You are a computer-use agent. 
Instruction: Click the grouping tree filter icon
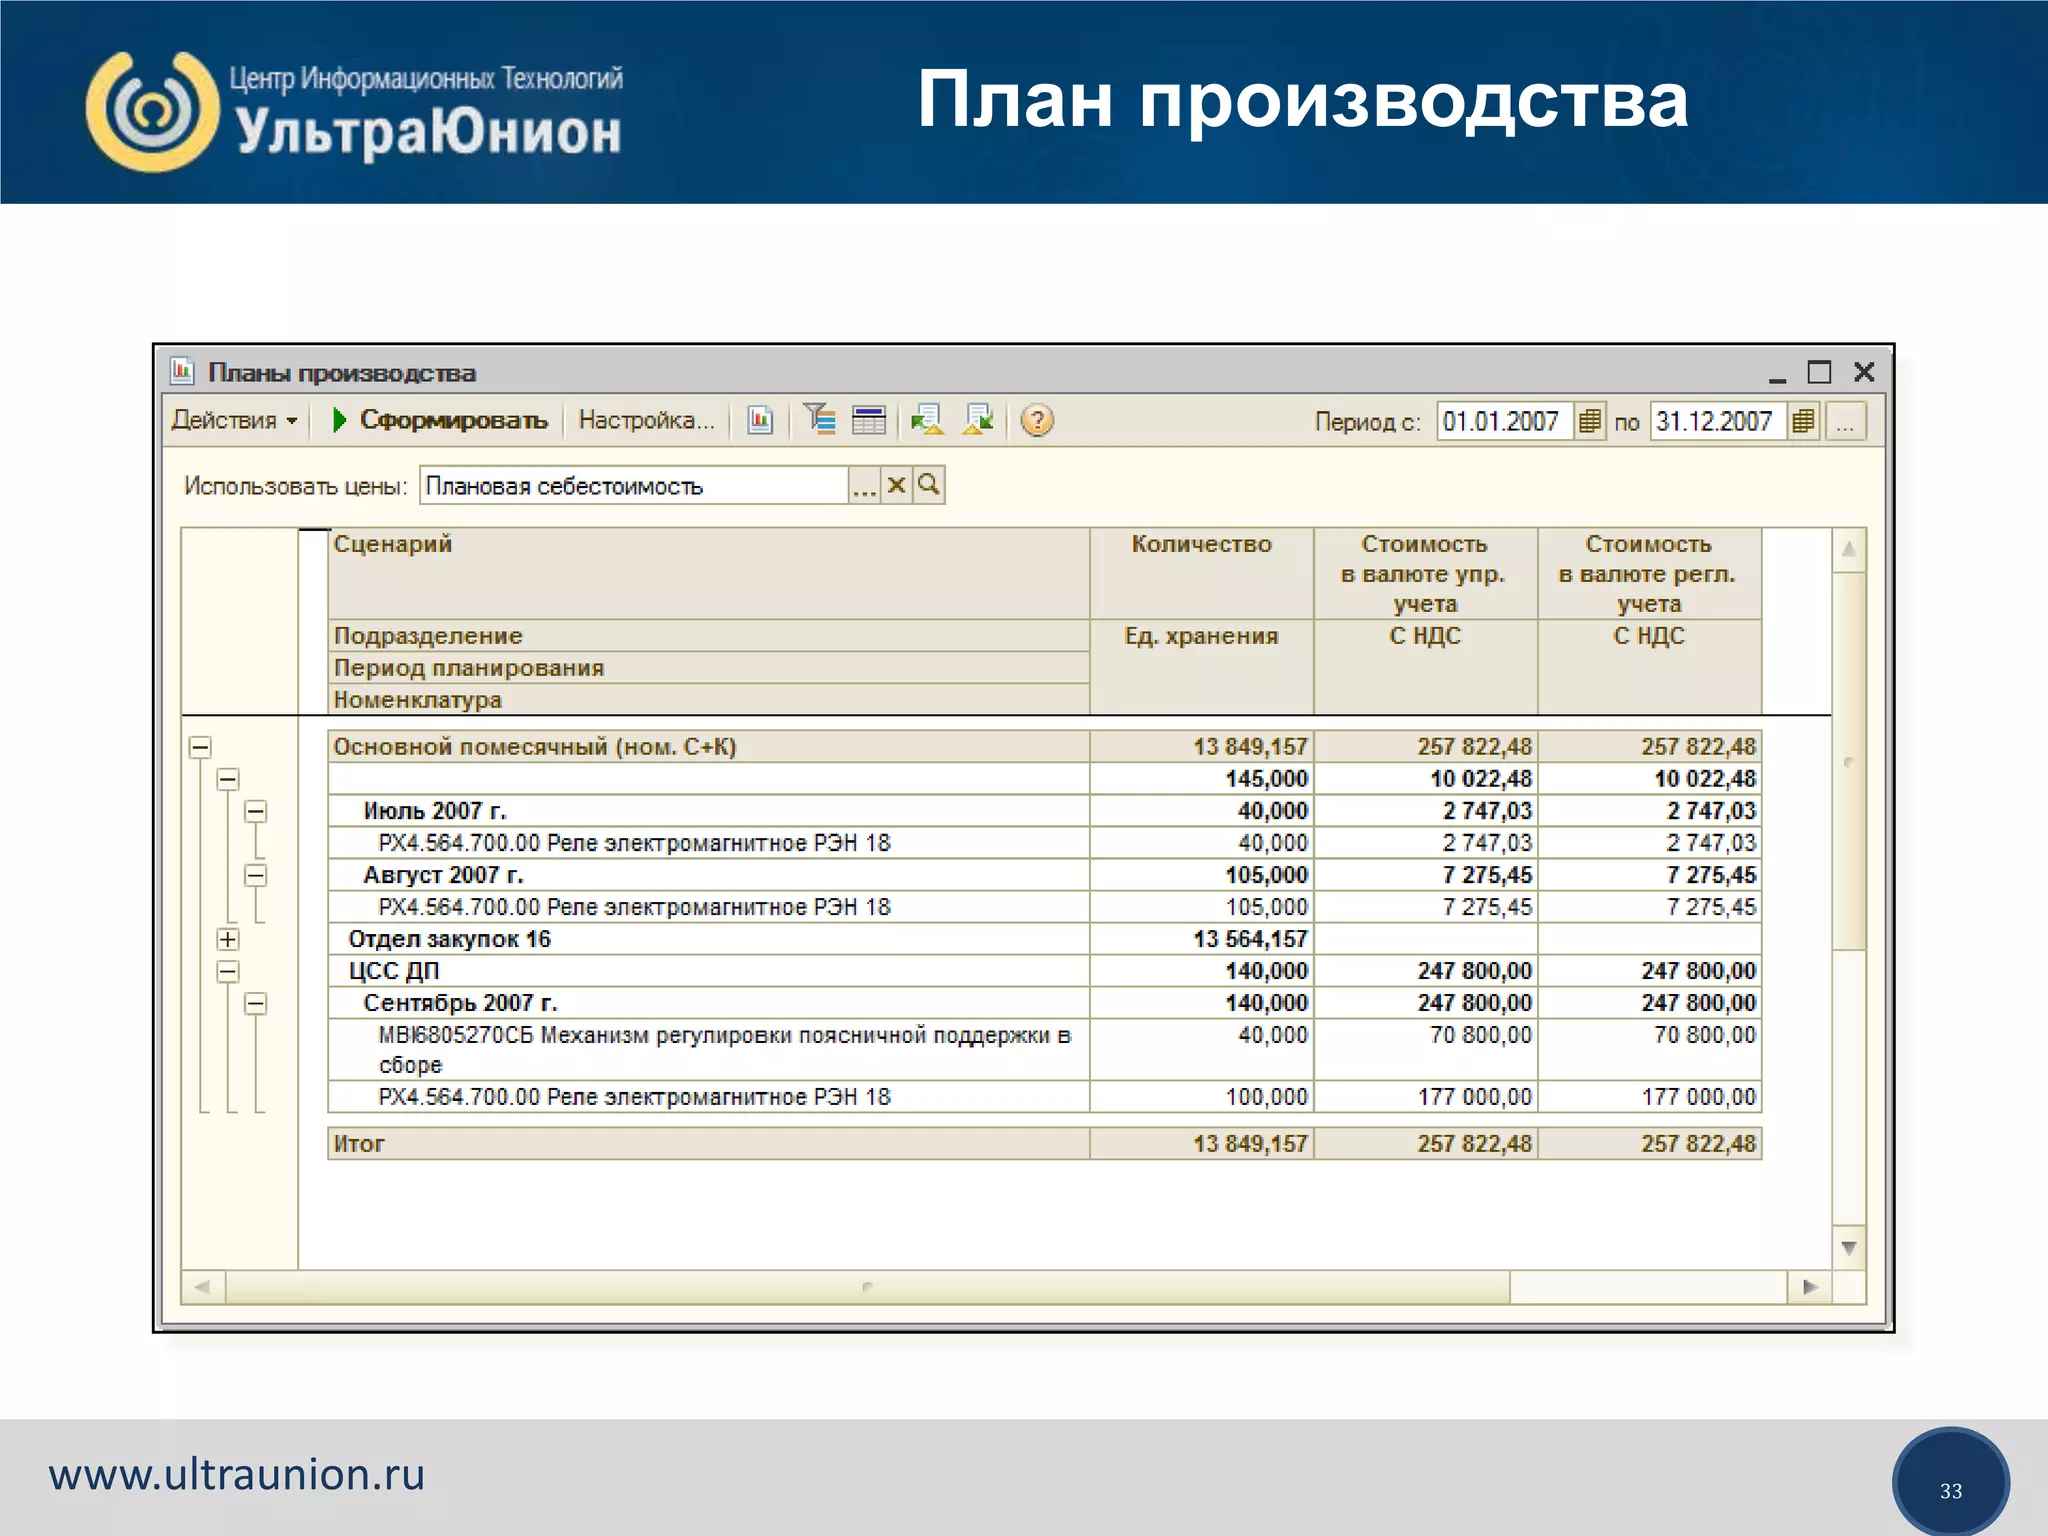819,420
